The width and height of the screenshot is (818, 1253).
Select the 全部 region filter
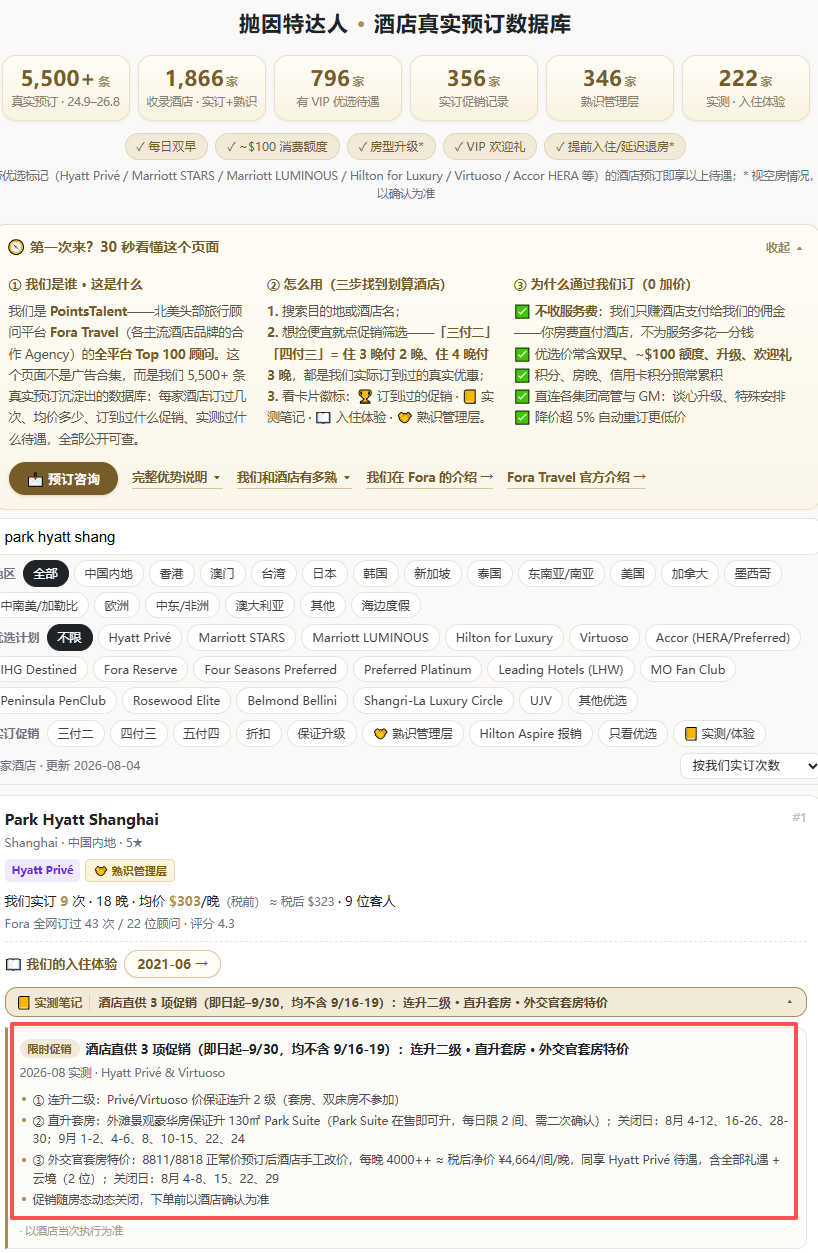point(46,574)
